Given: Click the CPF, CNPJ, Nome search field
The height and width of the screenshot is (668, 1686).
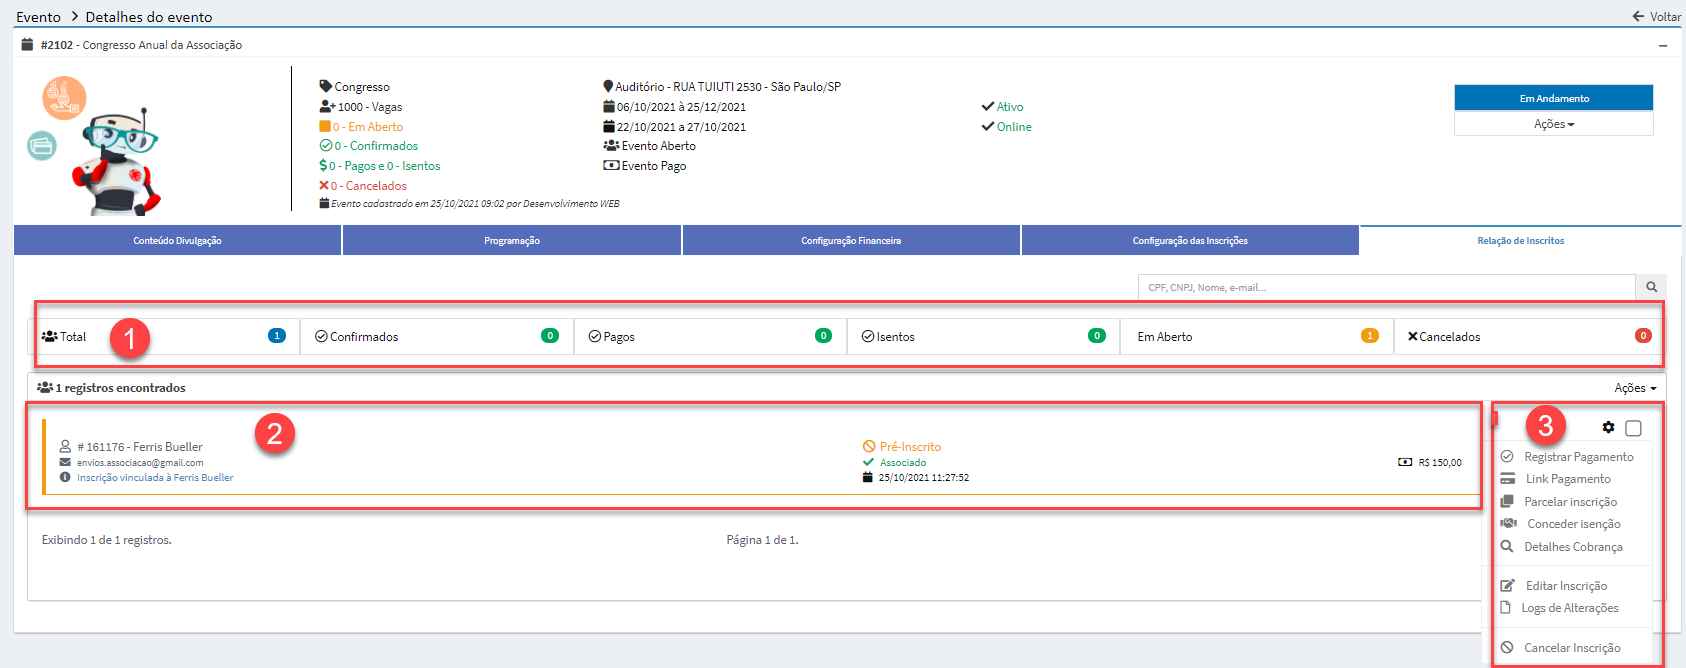Looking at the screenshot, I should (x=1386, y=287).
